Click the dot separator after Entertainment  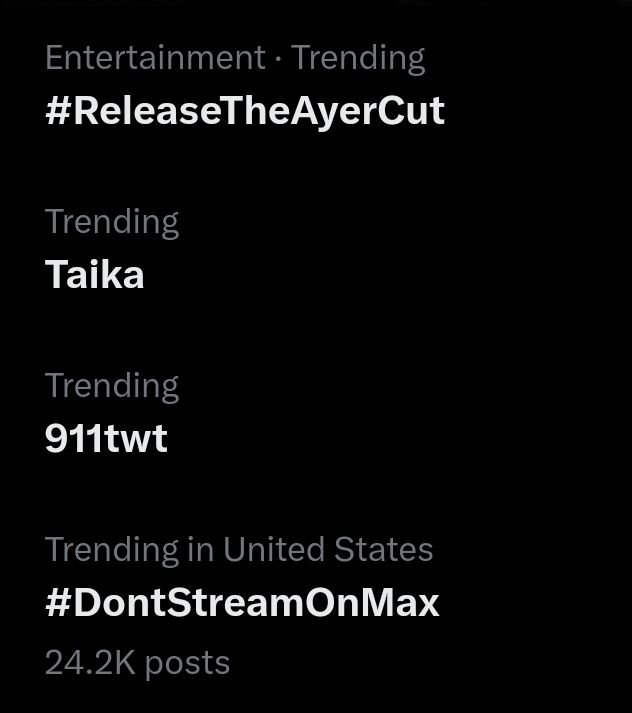(278, 58)
